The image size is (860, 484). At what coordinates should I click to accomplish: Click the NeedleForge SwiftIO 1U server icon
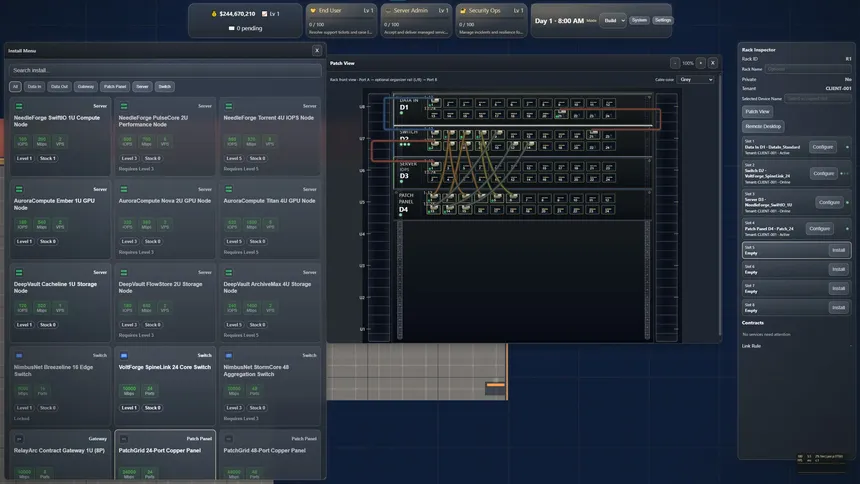[19, 105]
